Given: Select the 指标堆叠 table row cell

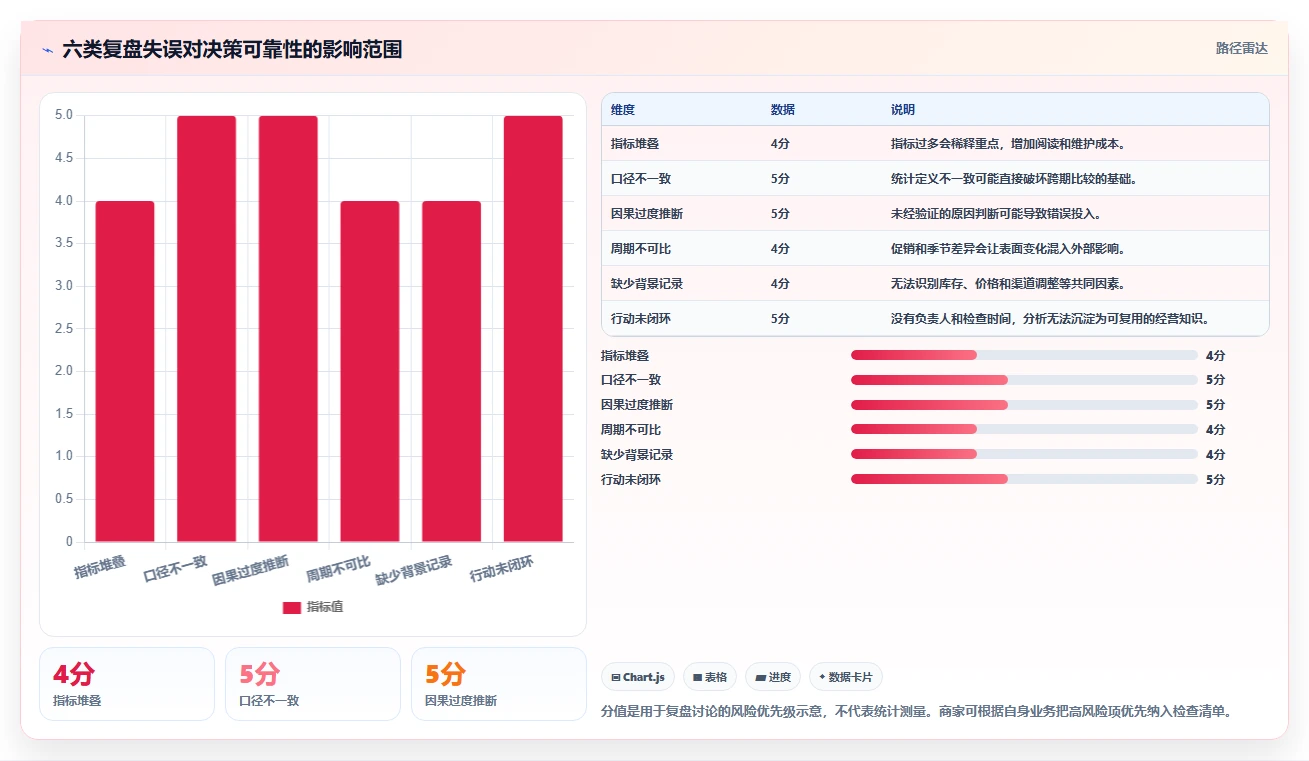Looking at the screenshot, I should [x=635, y=144].
